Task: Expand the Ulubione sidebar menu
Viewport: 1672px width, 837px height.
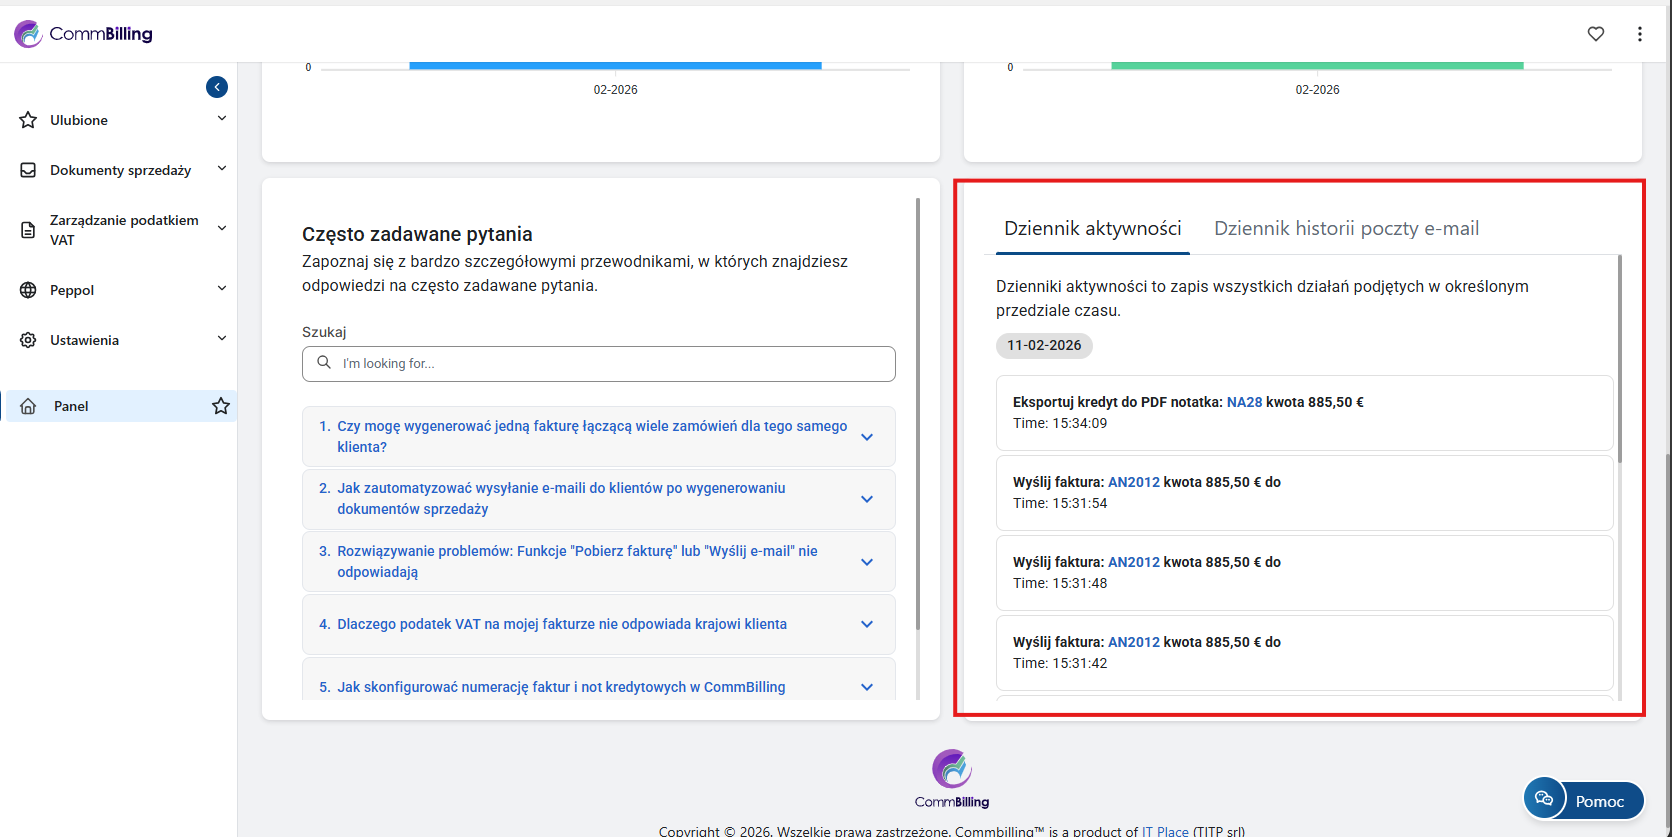Action: tap(221, 119)
